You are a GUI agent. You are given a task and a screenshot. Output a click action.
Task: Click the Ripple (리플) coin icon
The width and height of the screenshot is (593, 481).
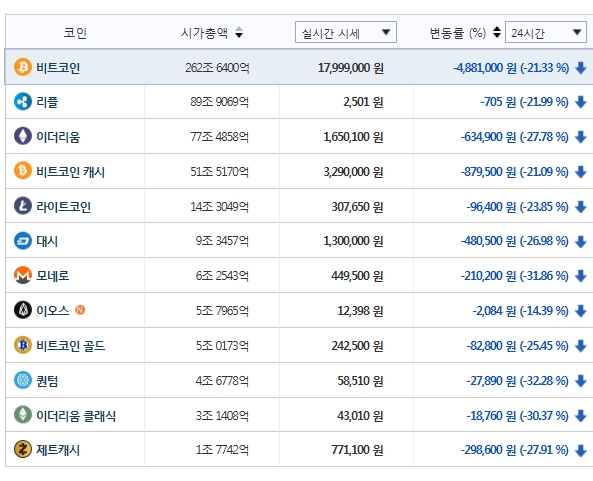click(23, 102)
